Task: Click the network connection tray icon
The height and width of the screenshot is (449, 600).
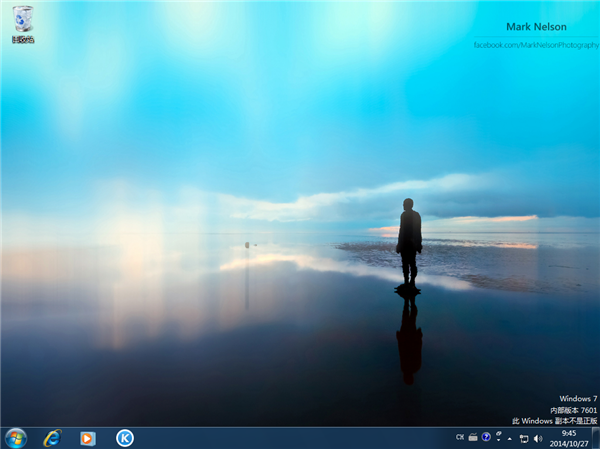Action: 524,439
